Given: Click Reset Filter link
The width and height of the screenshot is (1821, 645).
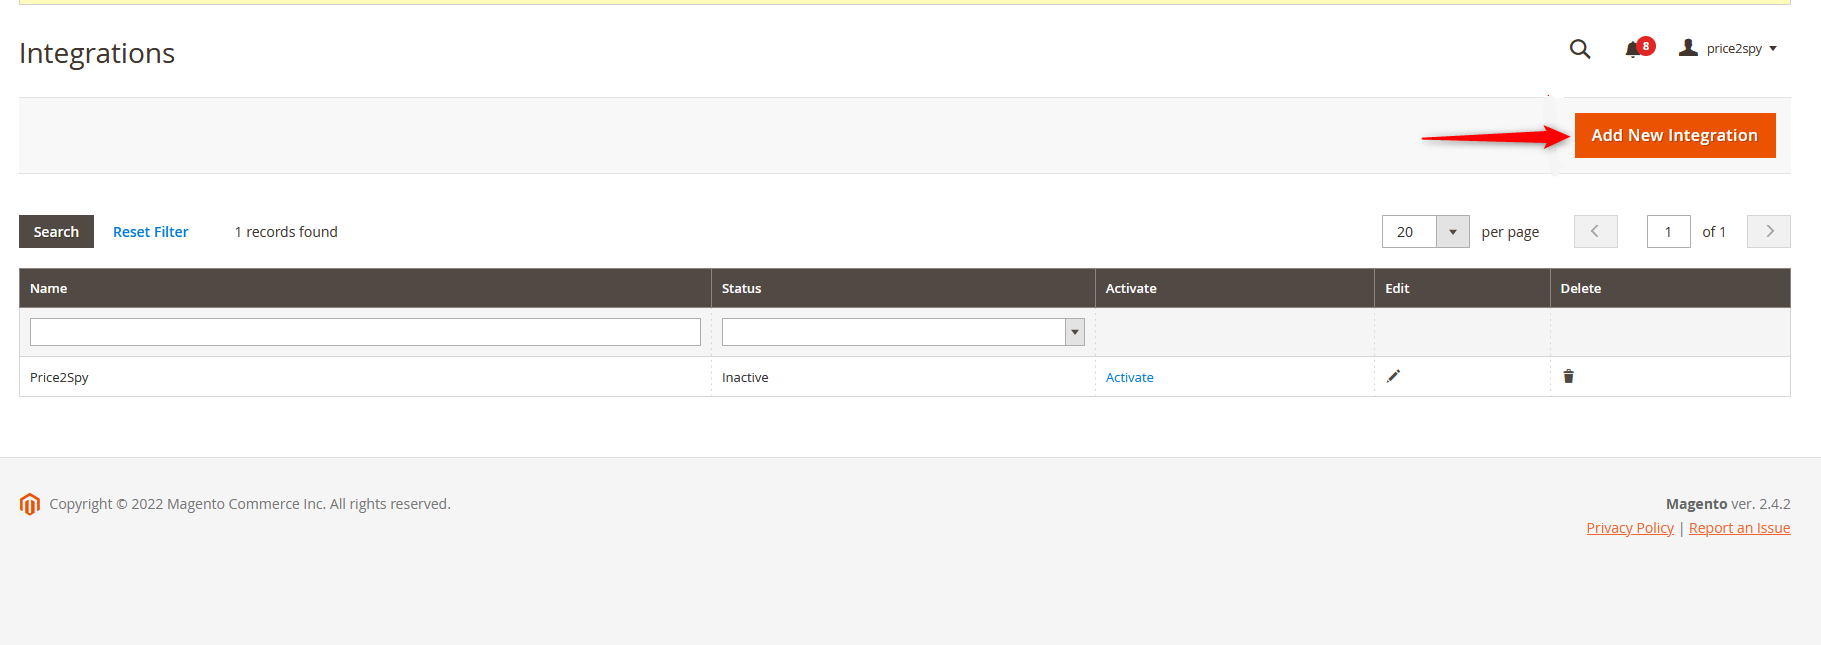Looking at the screenshot, I should point(150,232).
